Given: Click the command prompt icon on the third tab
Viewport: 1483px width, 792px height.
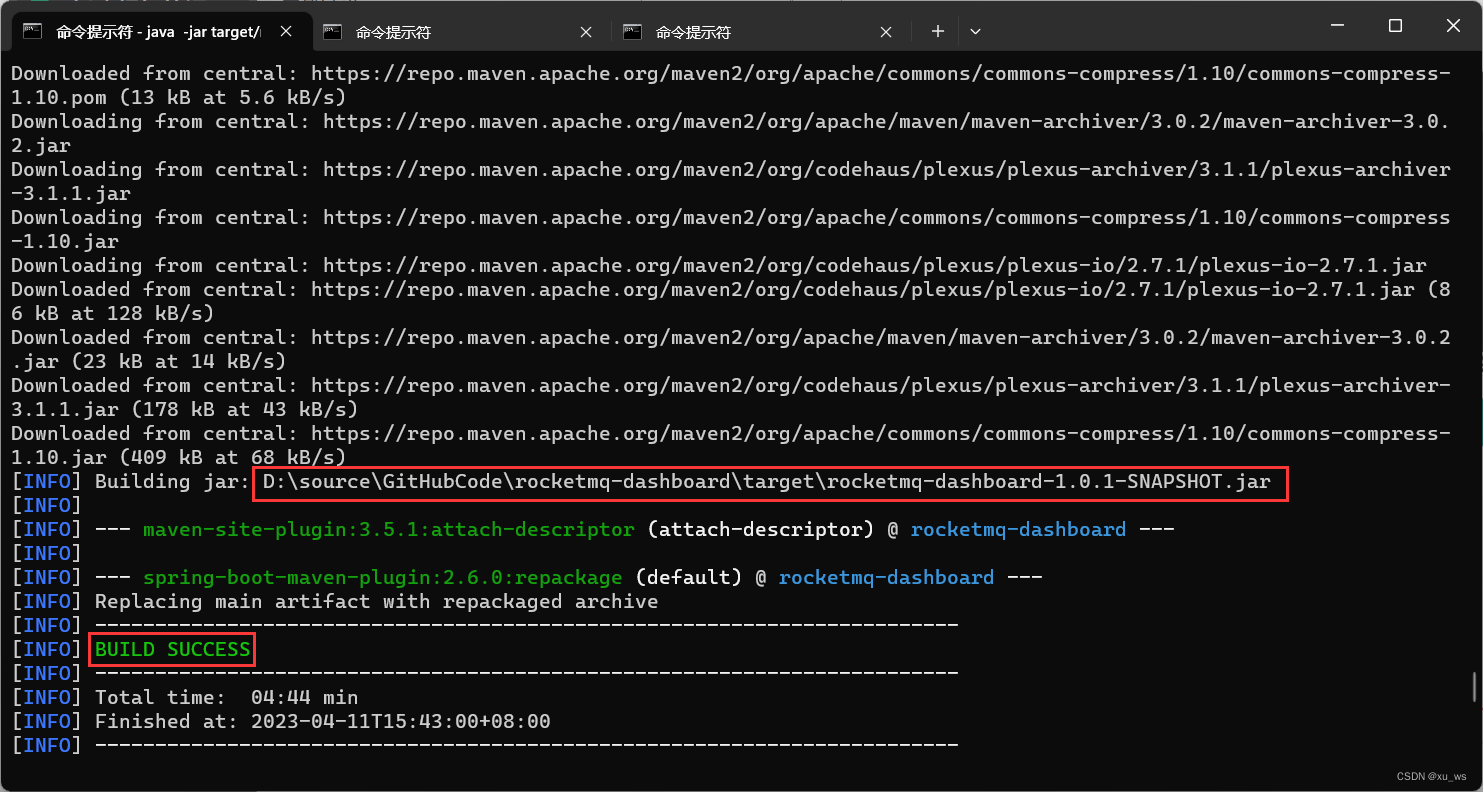Looking at the screenshot, I should coord(632,32).
